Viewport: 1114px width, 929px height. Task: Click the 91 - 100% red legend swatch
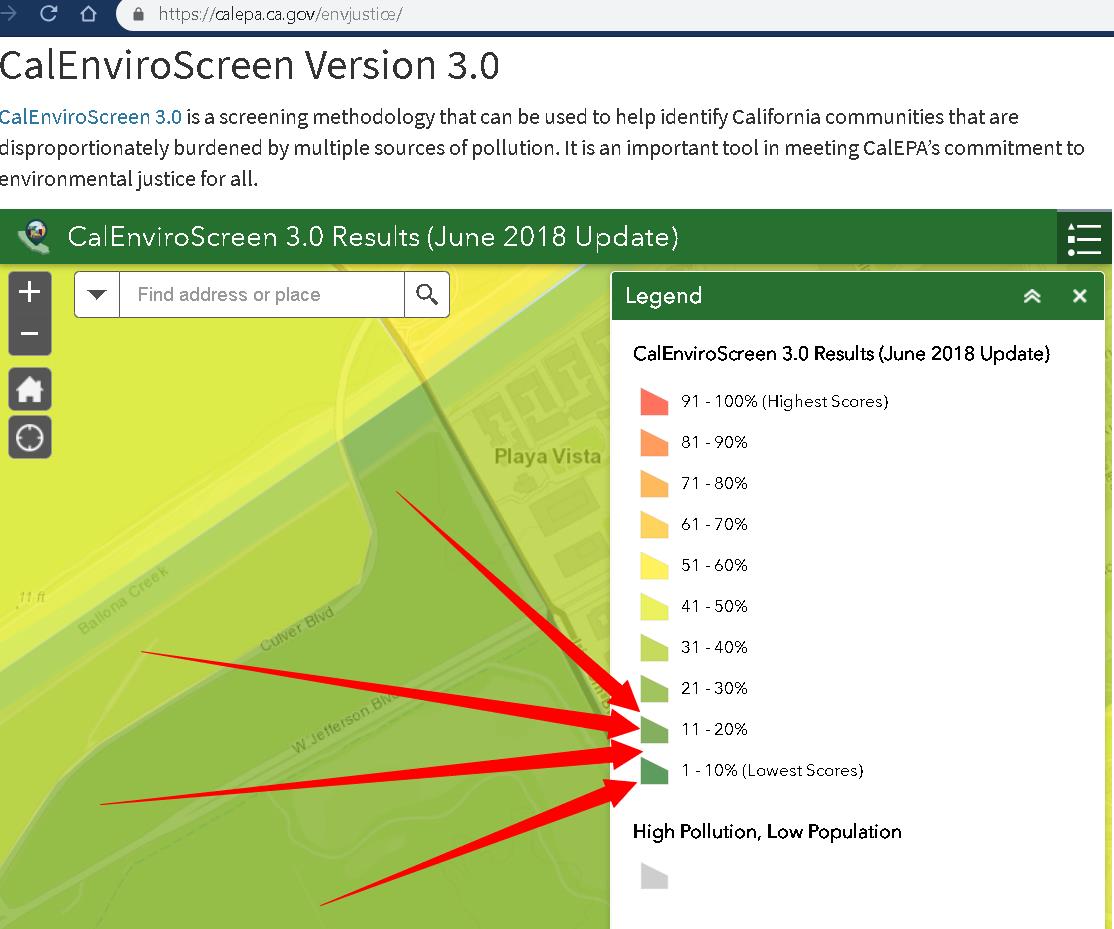coord(654,401)
